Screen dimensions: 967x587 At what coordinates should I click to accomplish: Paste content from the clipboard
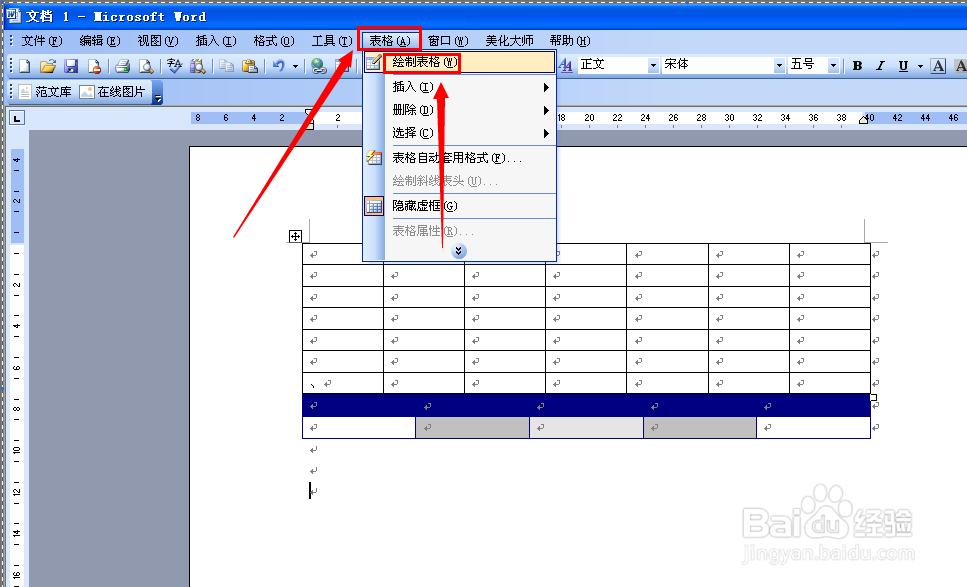249,64
